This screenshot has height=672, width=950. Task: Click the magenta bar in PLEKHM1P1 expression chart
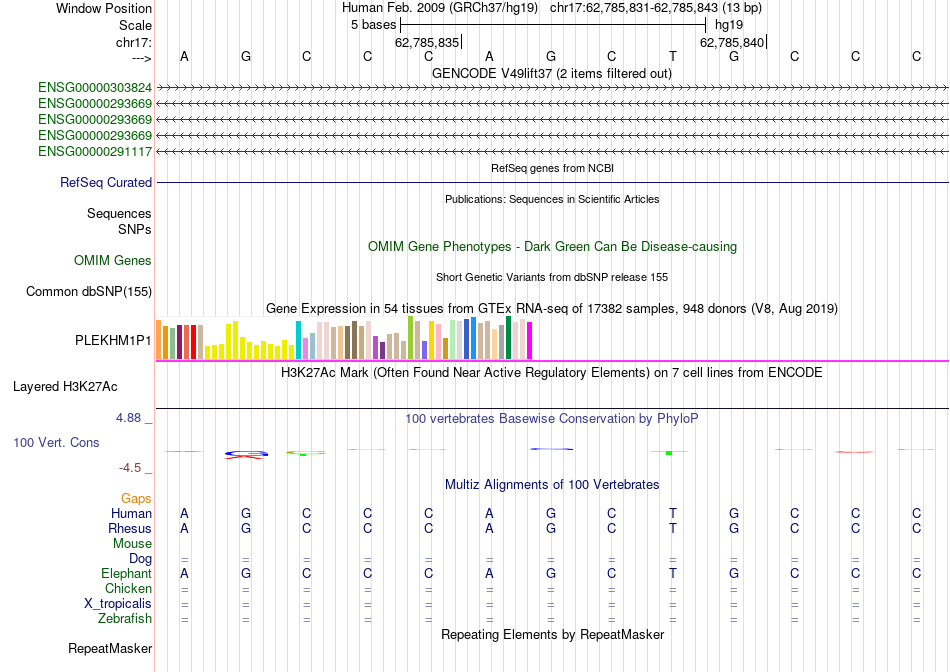tap(530, 341)
